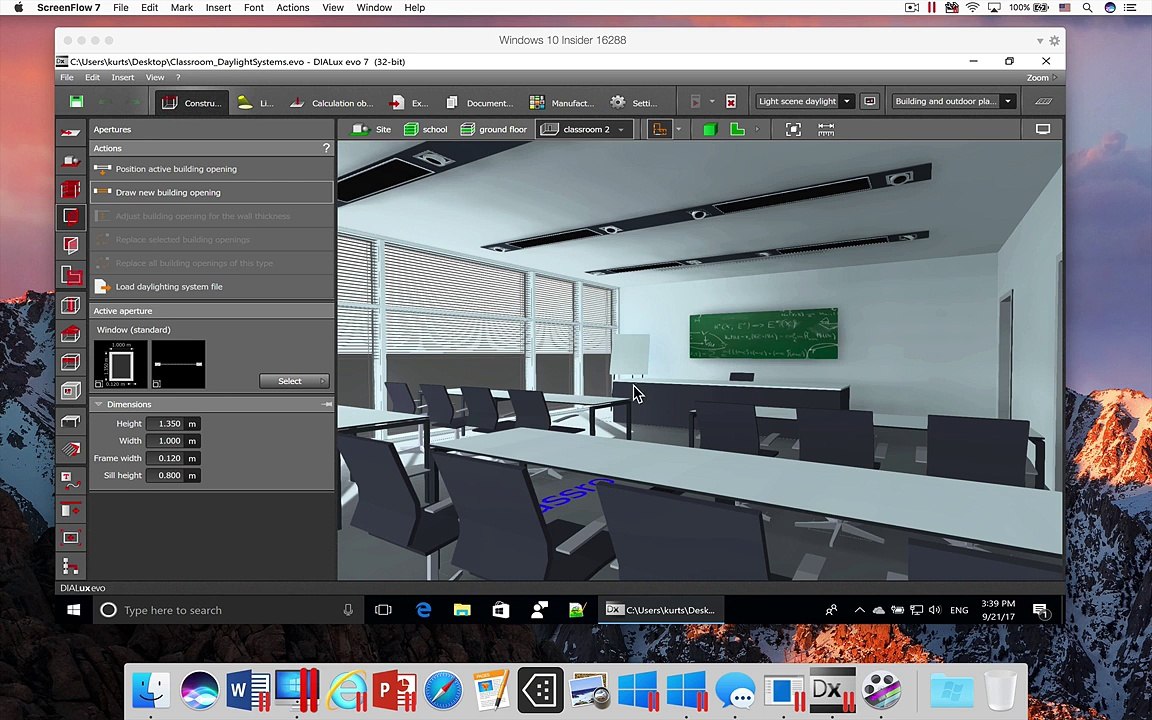Open the File menu in DIALux

[67, 77]
